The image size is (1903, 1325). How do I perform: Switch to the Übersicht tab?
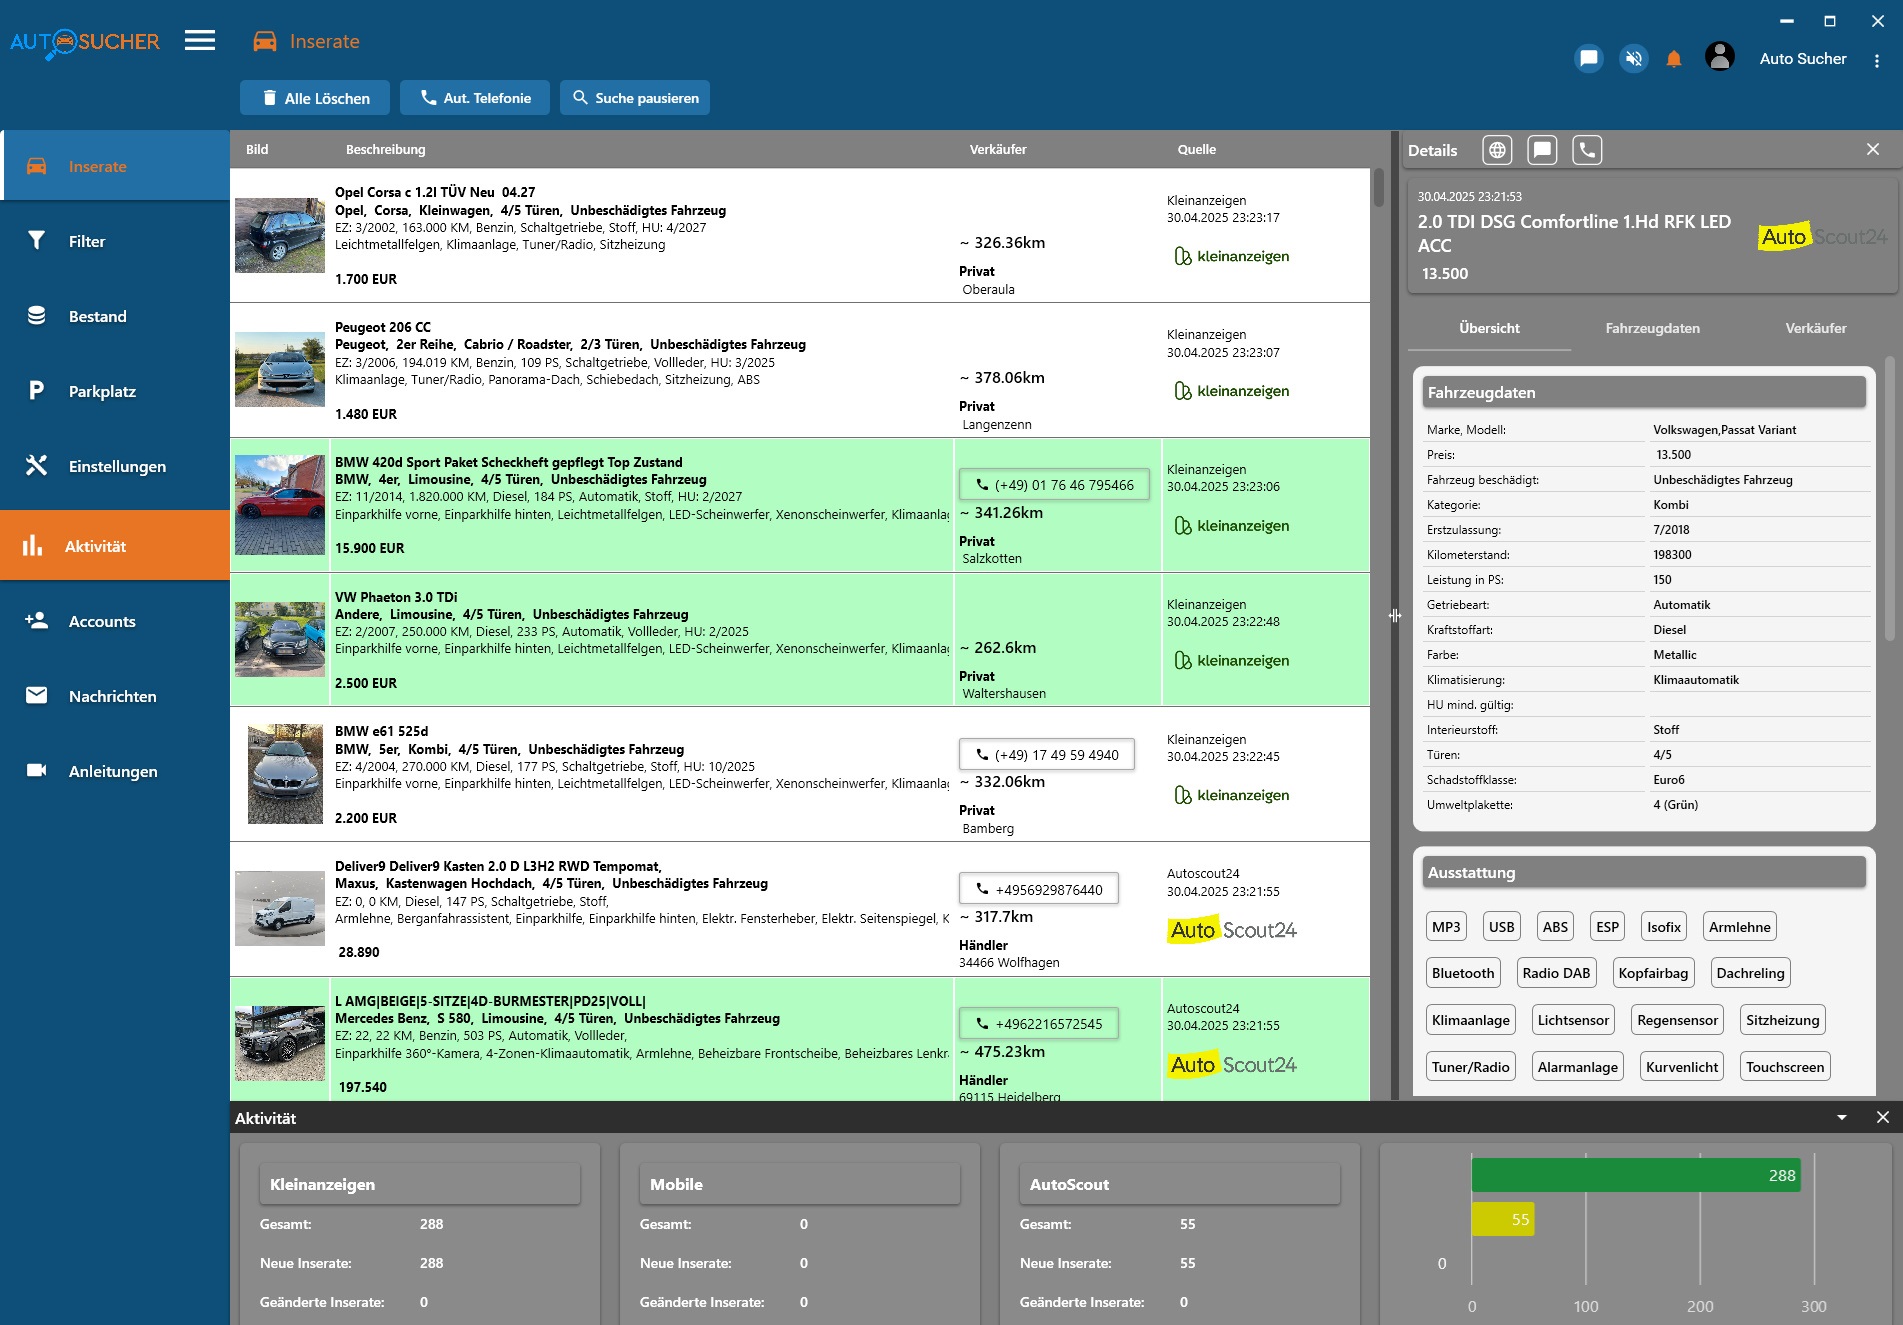(1489, 328)
